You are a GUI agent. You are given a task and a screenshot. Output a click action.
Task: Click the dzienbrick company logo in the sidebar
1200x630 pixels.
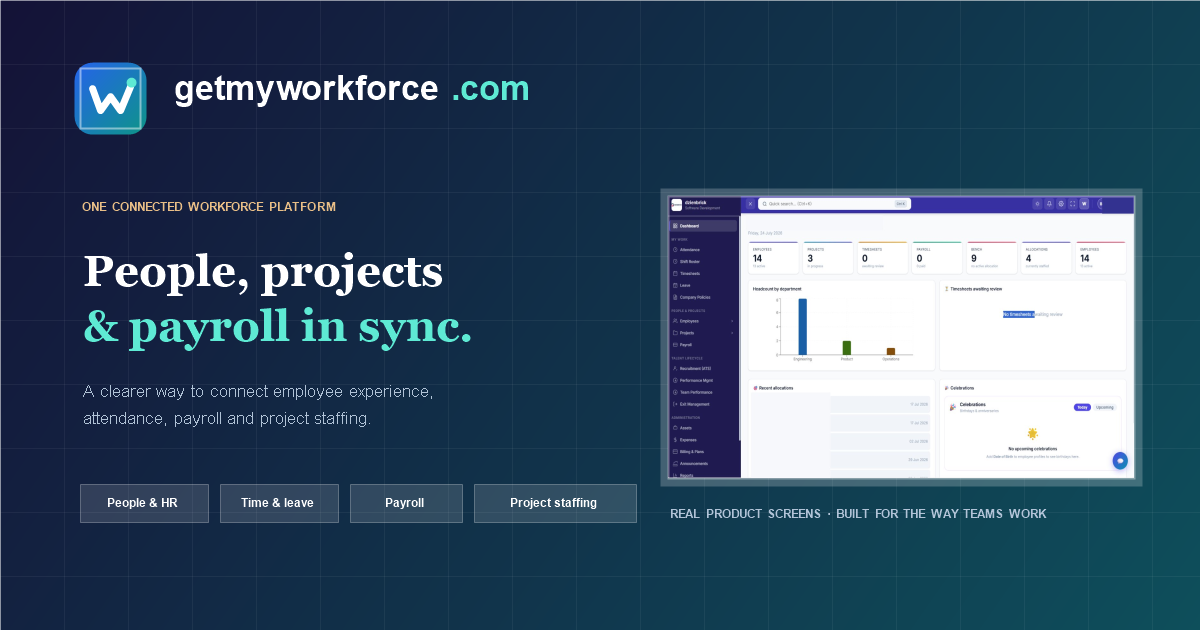tap(677, 205)
